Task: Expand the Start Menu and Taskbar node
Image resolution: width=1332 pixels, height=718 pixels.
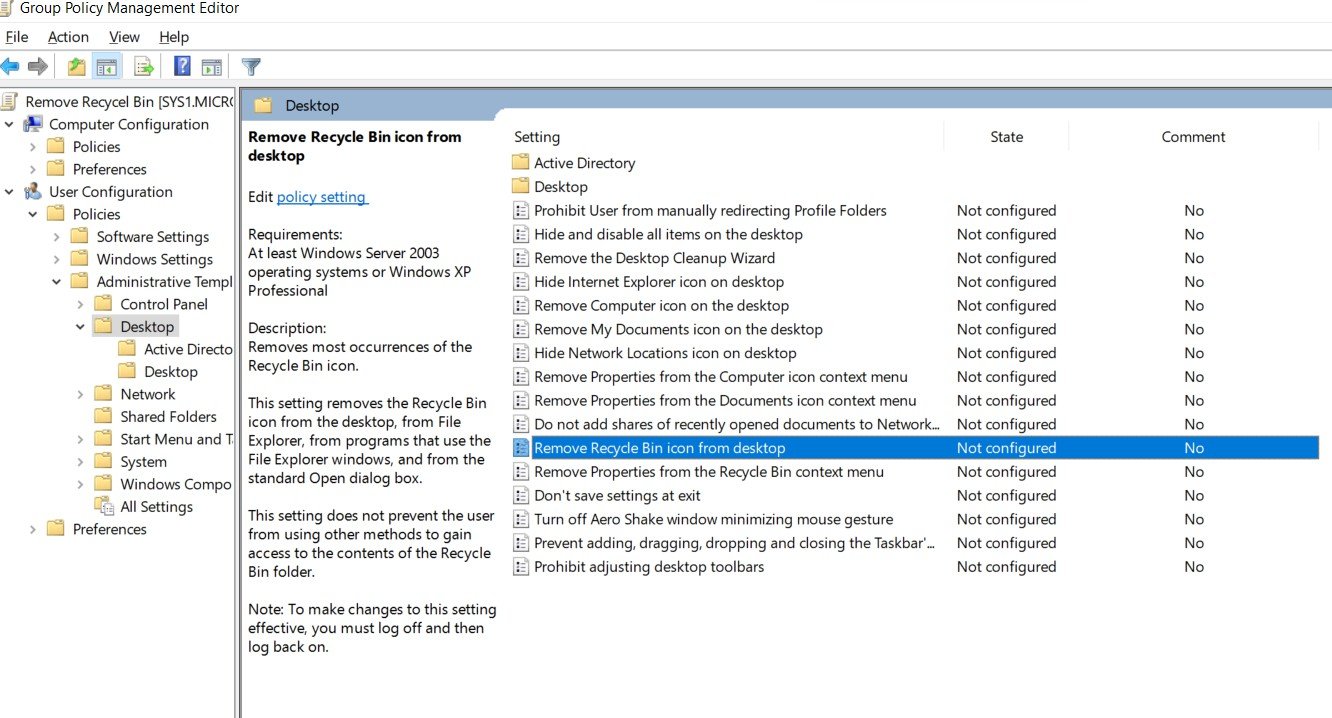Action: (x=81, y=439)
